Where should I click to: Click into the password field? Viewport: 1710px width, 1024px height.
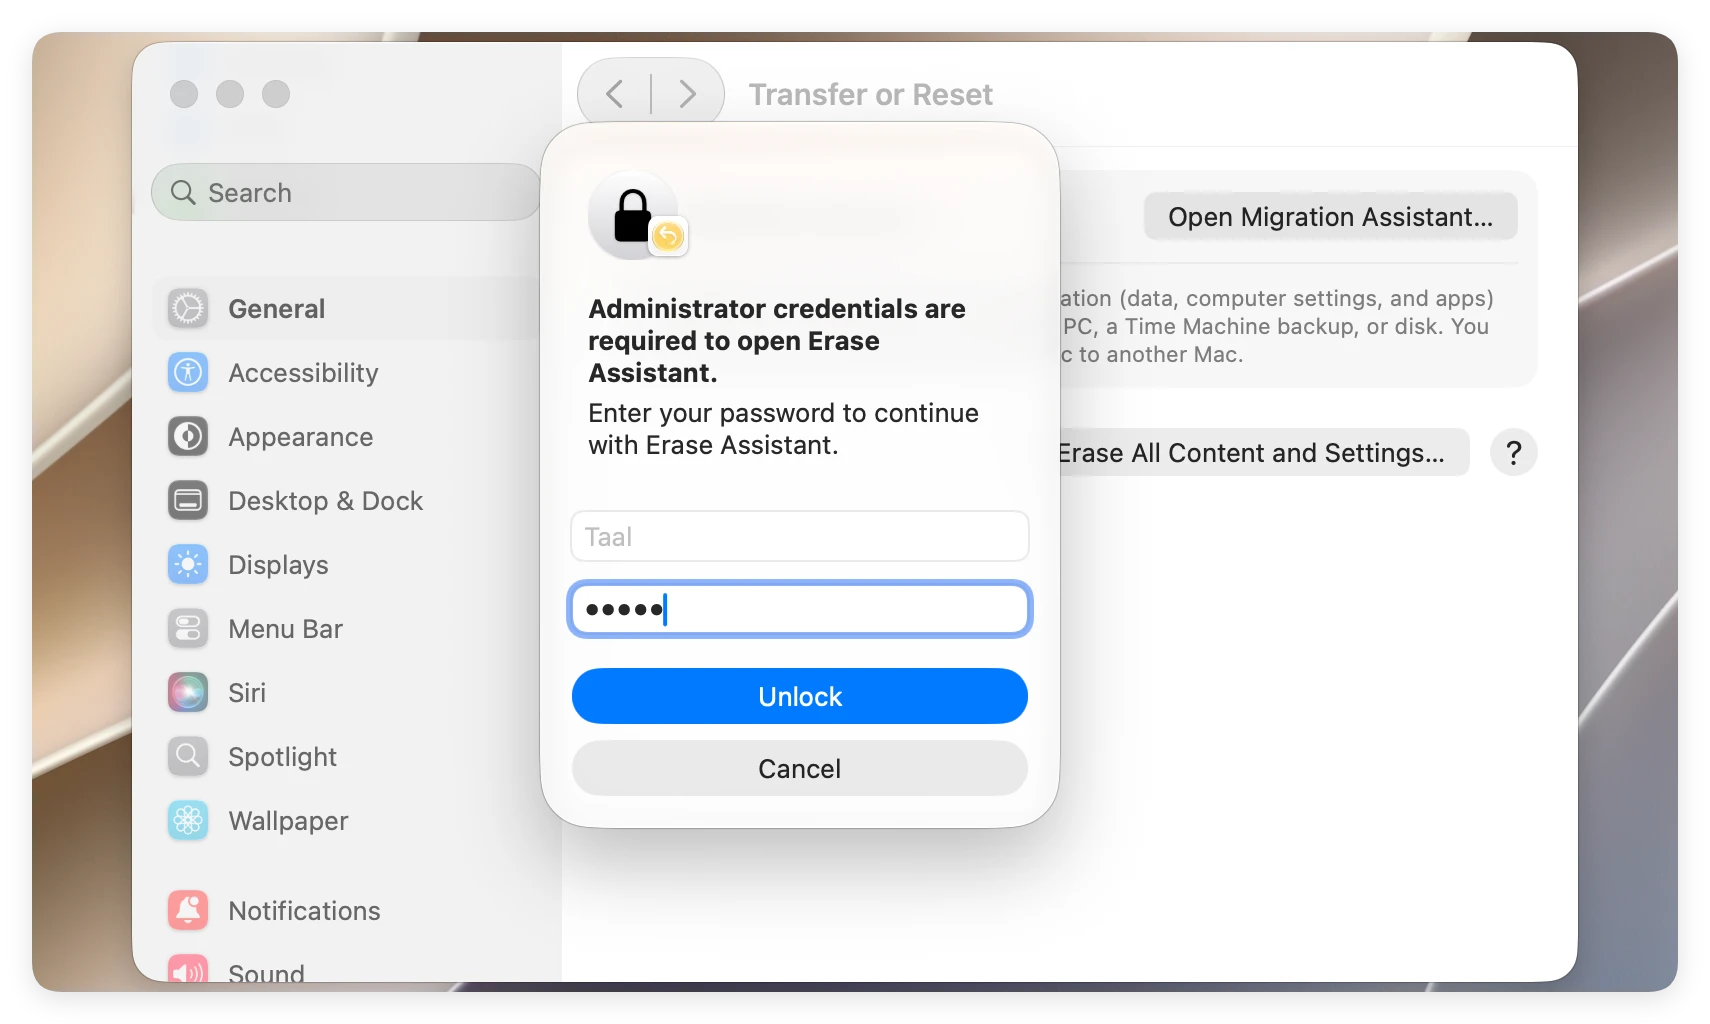[x=800, y=609]
